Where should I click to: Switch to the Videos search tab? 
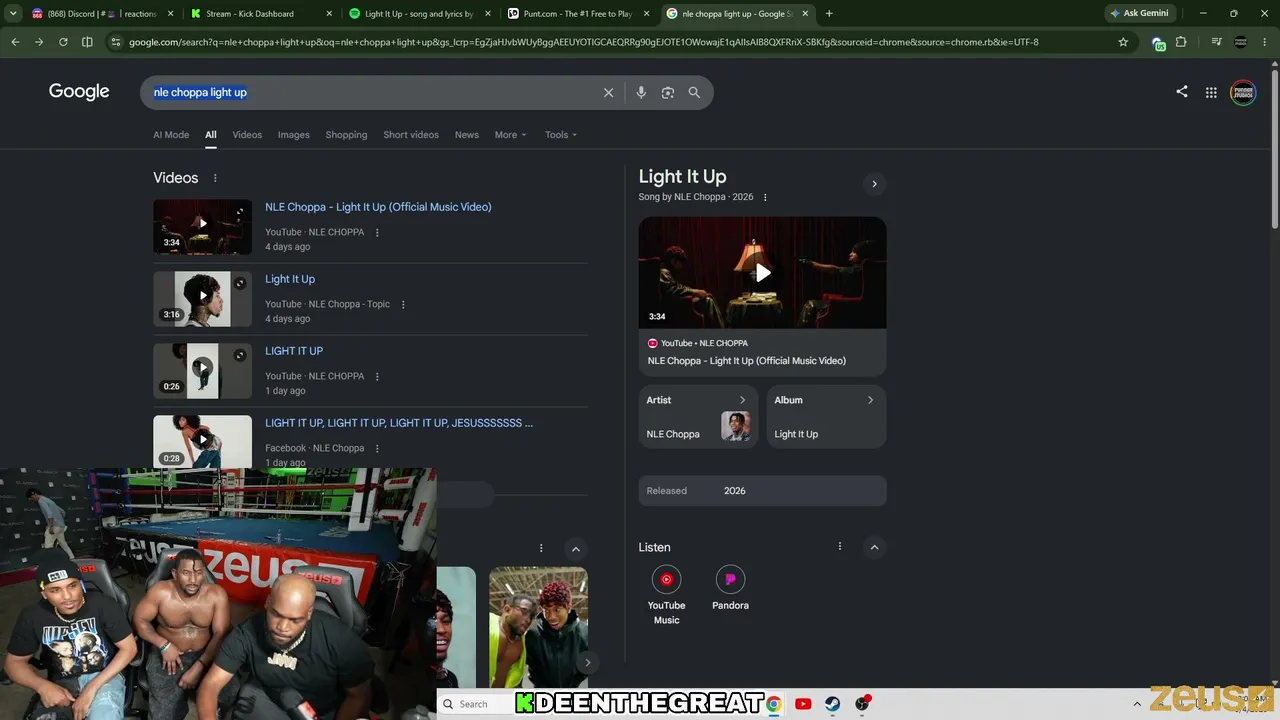pyautogui.click(x=247, y=135)
